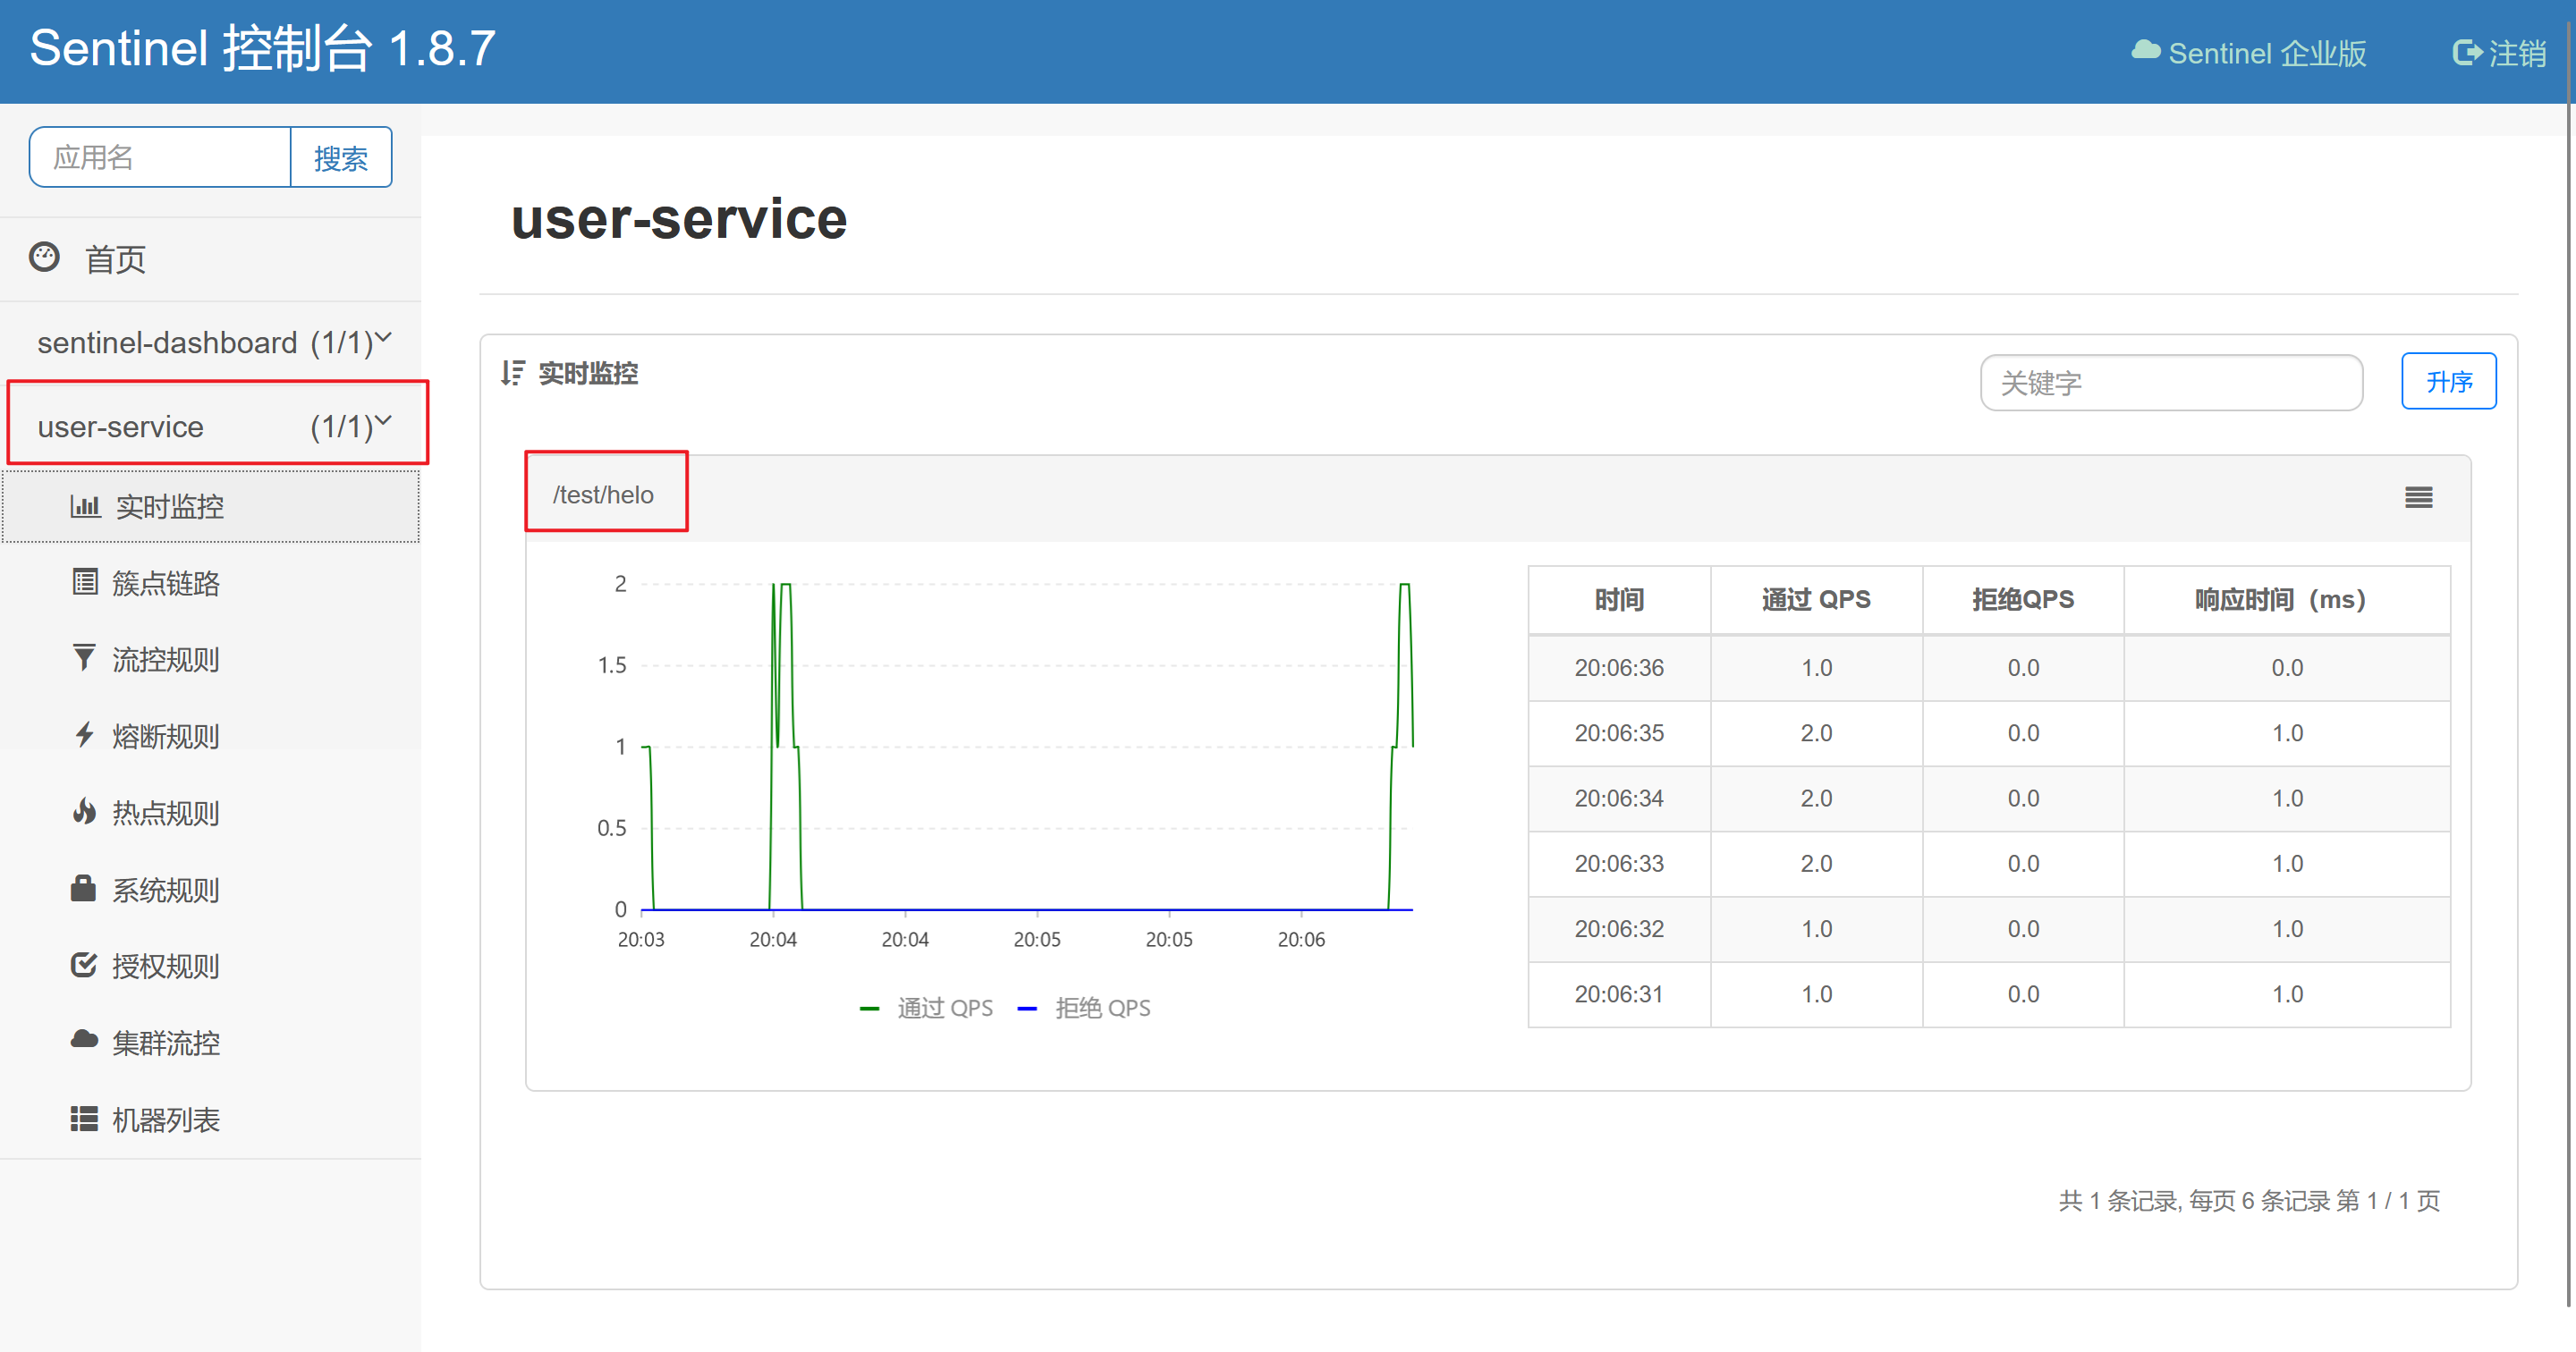Click the 注销 logout link

point(2500,53)
